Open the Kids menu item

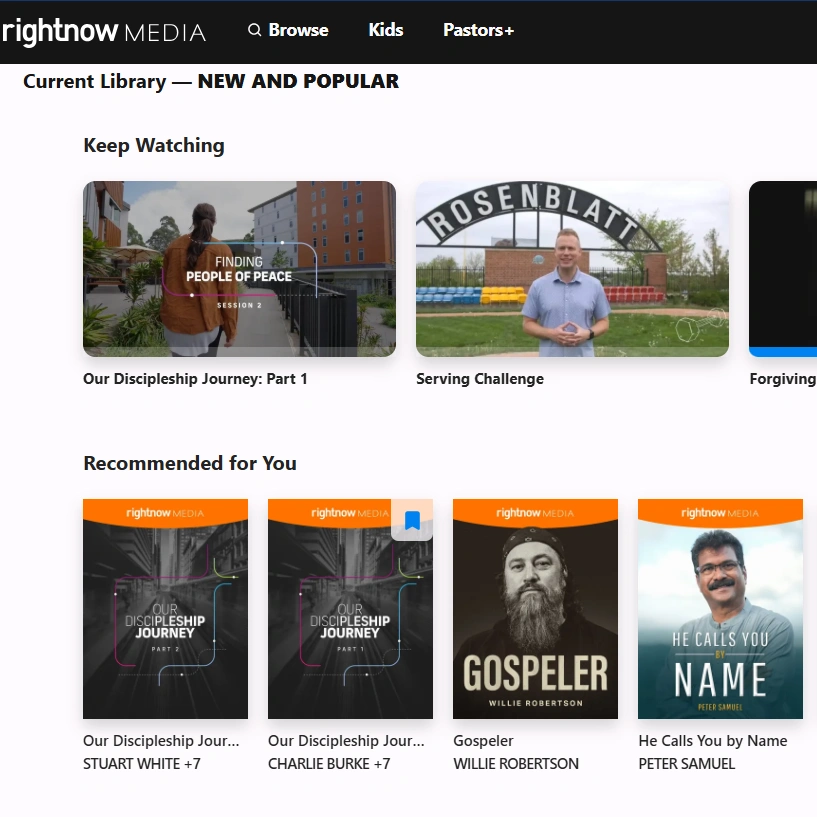point(385,30)
